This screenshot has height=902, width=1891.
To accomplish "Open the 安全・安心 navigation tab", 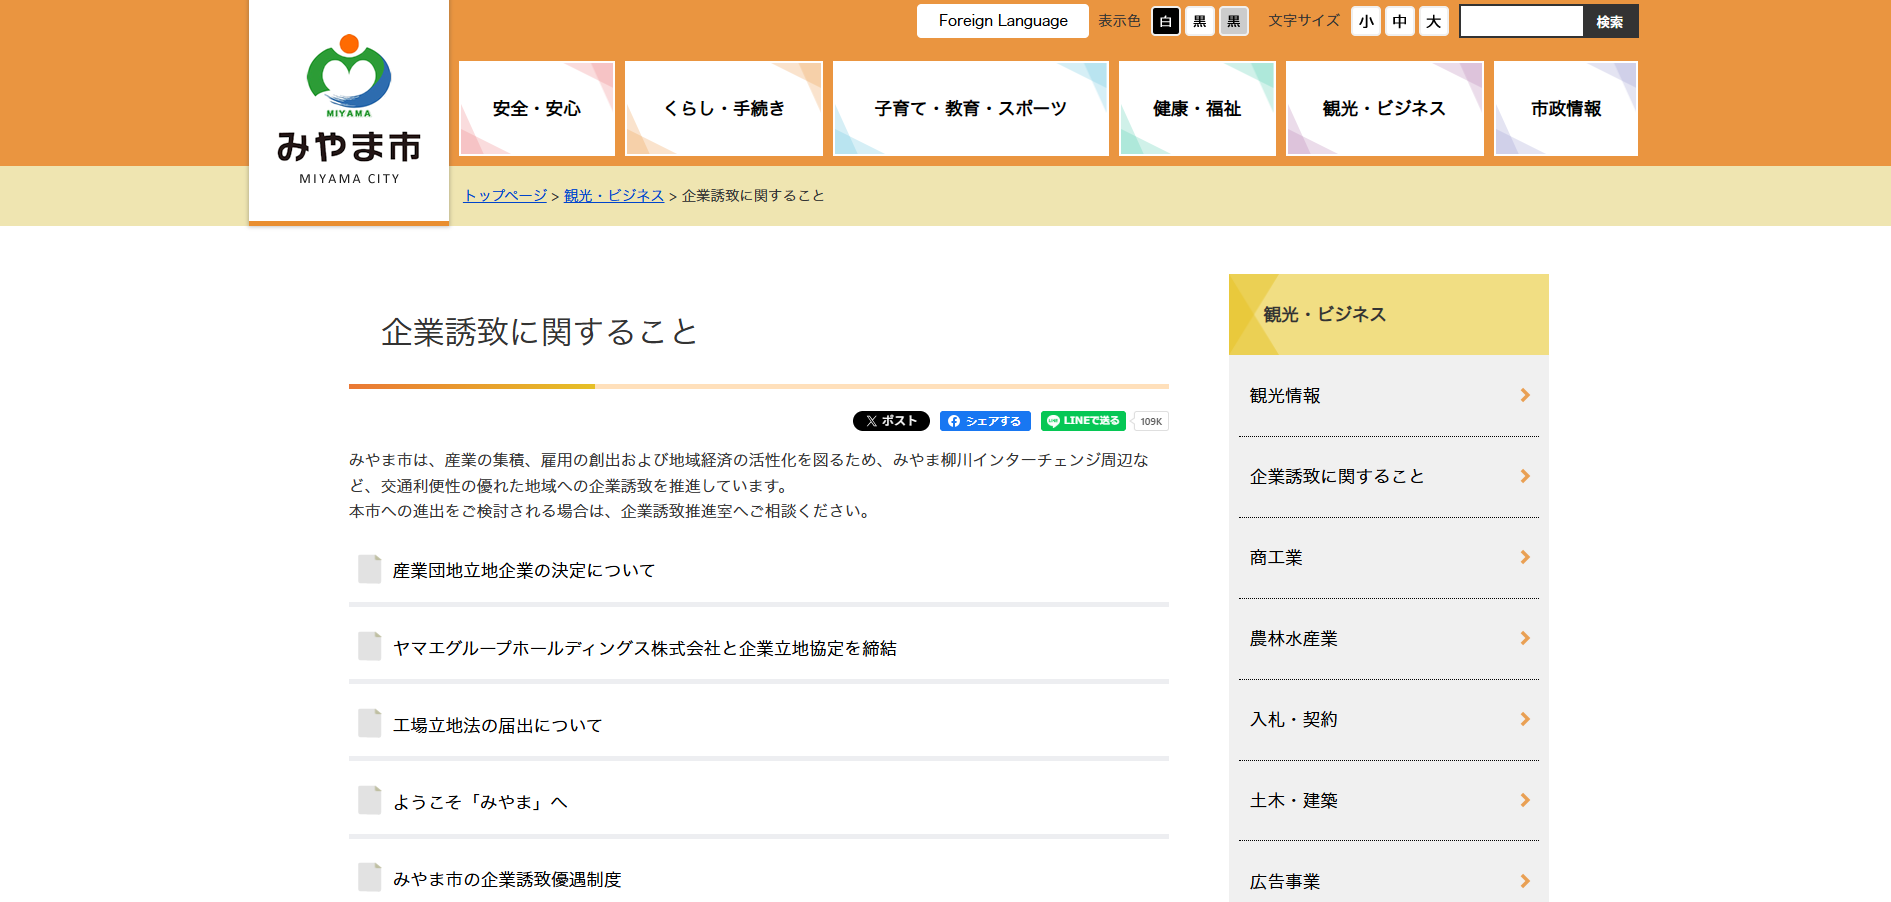I will point(537,108).
